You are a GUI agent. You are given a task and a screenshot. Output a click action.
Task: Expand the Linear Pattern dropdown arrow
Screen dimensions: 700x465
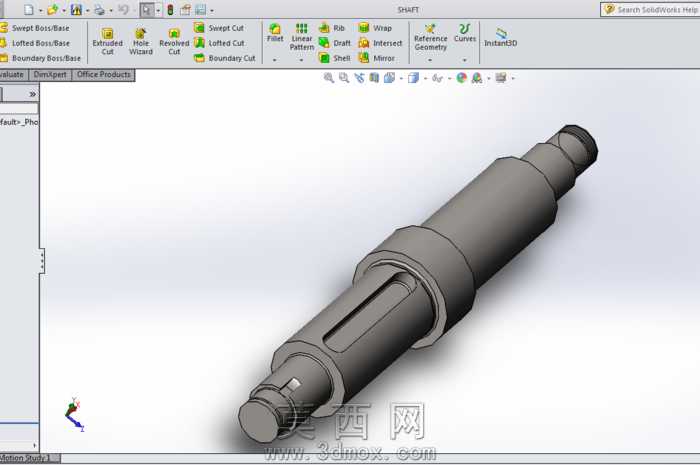302,60
